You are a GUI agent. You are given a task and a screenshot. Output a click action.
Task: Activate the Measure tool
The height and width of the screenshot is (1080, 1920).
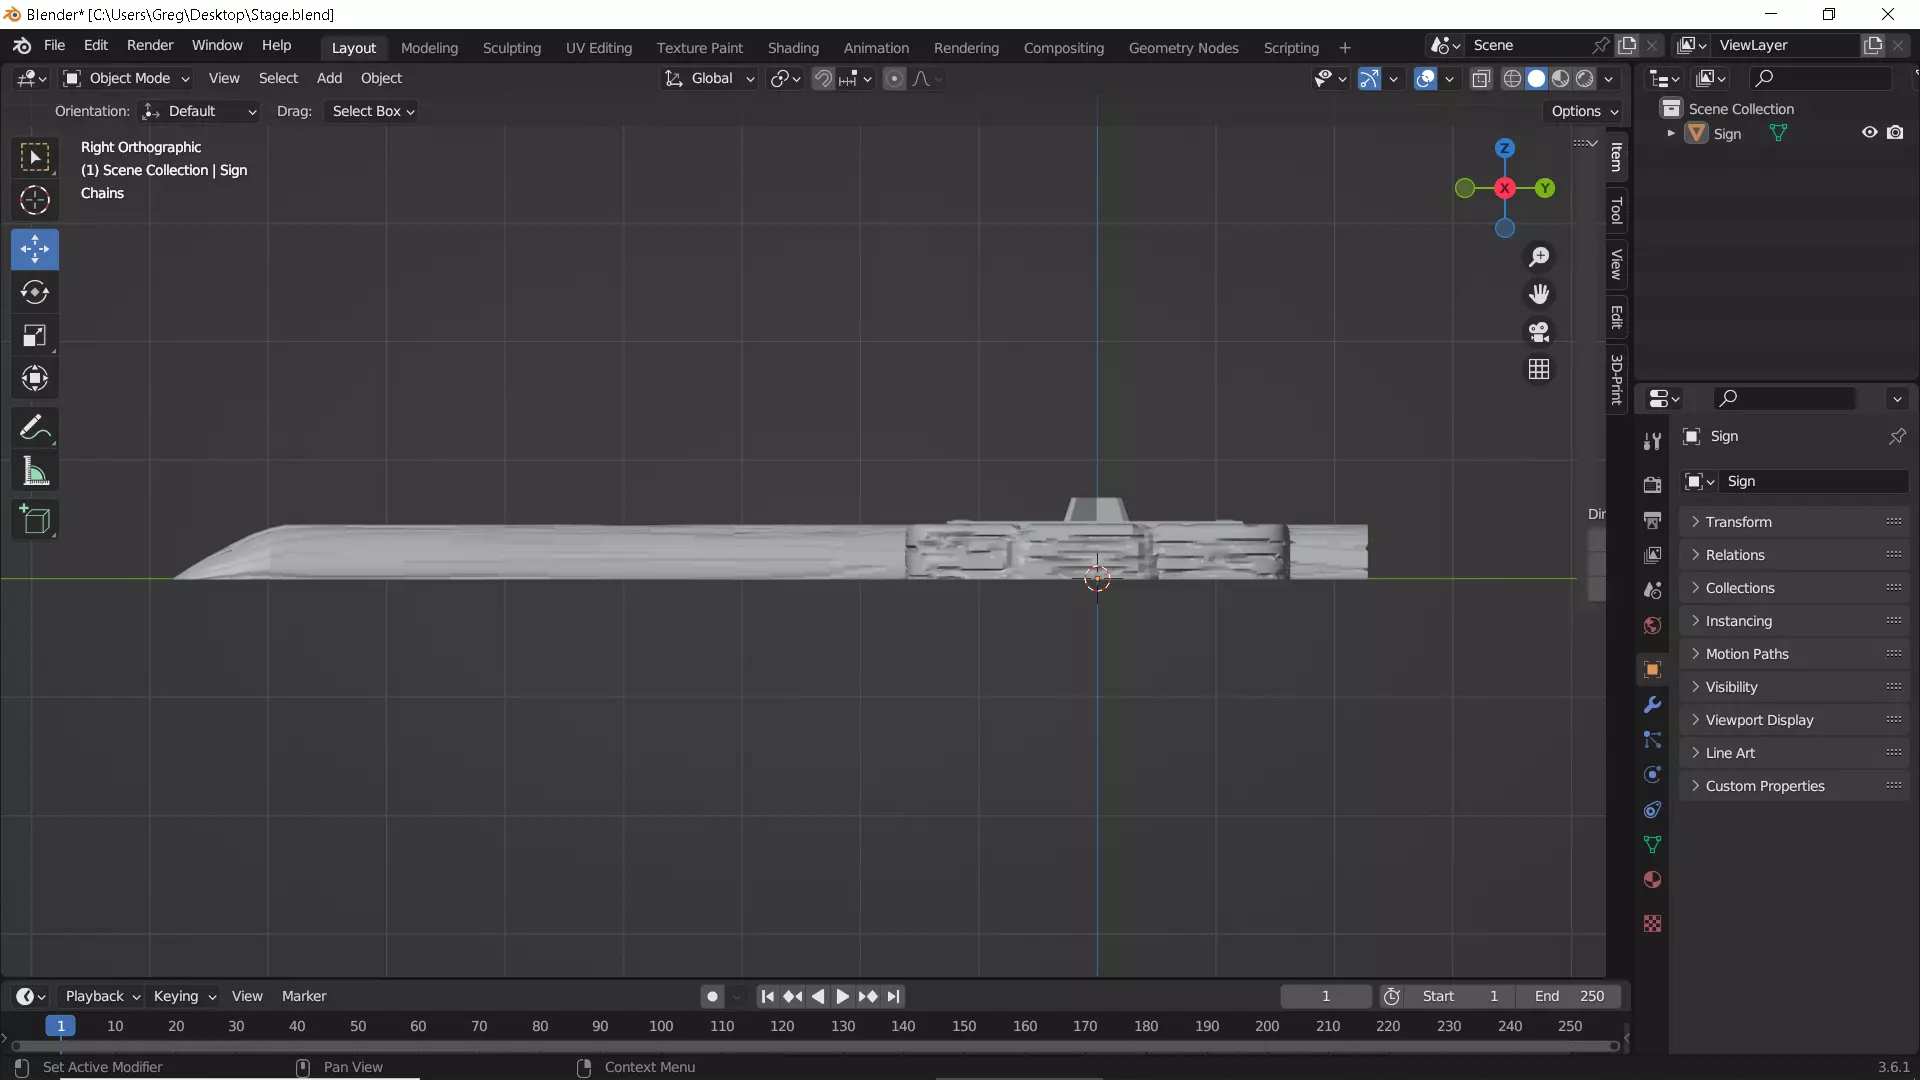tap(35, 472)
